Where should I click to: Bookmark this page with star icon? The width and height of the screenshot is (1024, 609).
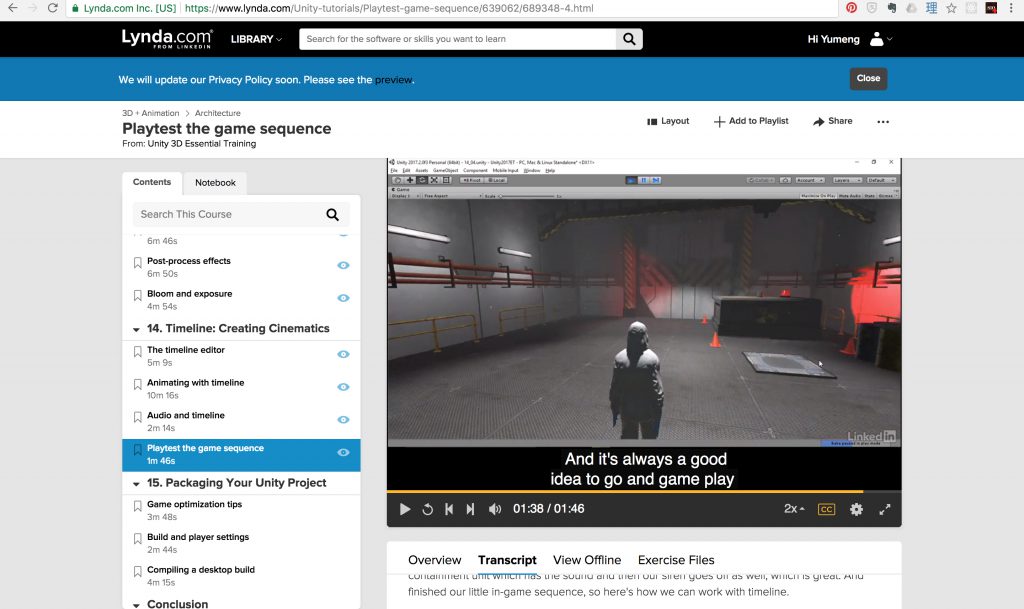point(952,8)
